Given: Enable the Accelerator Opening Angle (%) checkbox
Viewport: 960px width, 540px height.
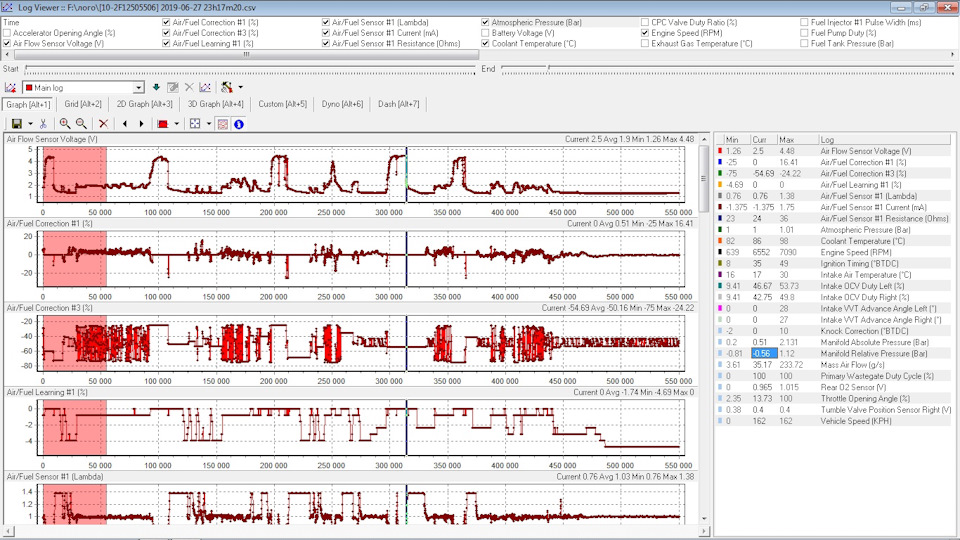Looking at the screenshot, I should (7, 33).
